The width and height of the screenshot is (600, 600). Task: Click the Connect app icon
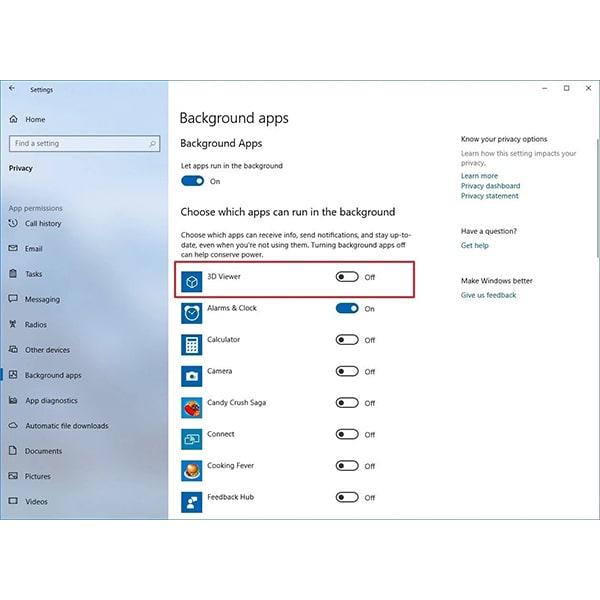[191, 439]
